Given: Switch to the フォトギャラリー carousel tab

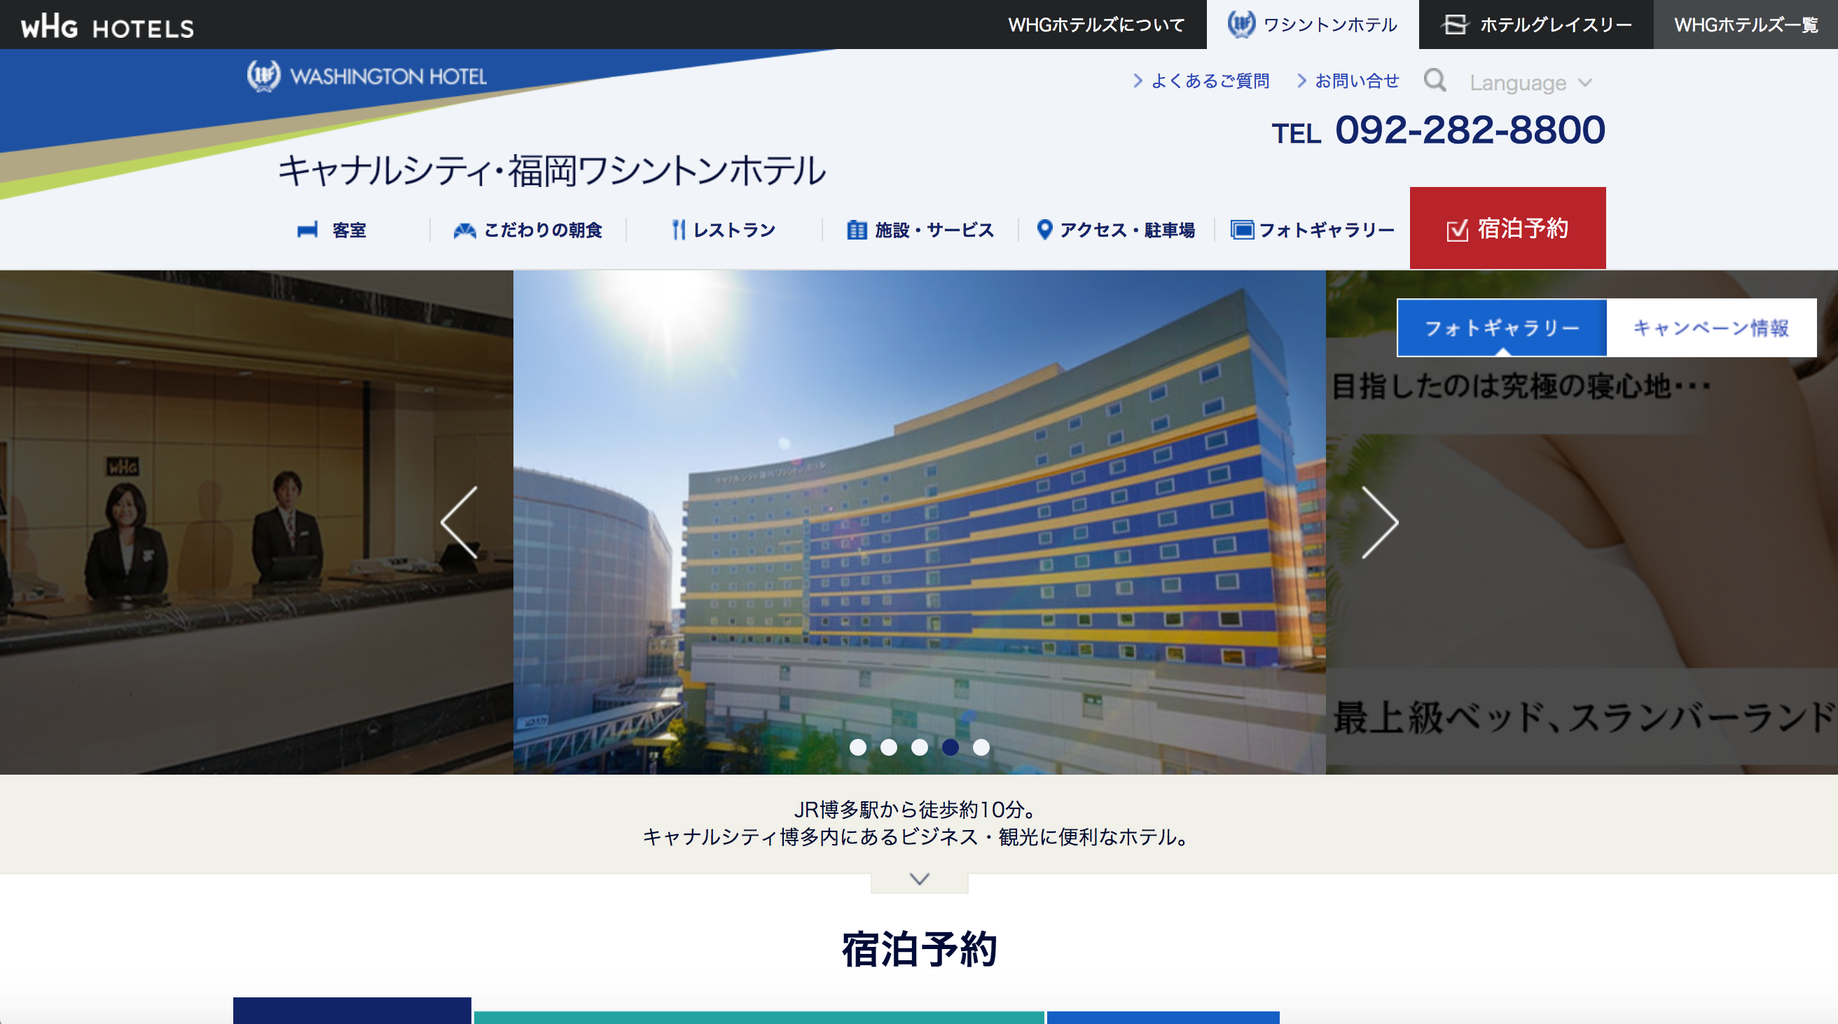Looking at the screenshot, I should [x=1502, y=328].
